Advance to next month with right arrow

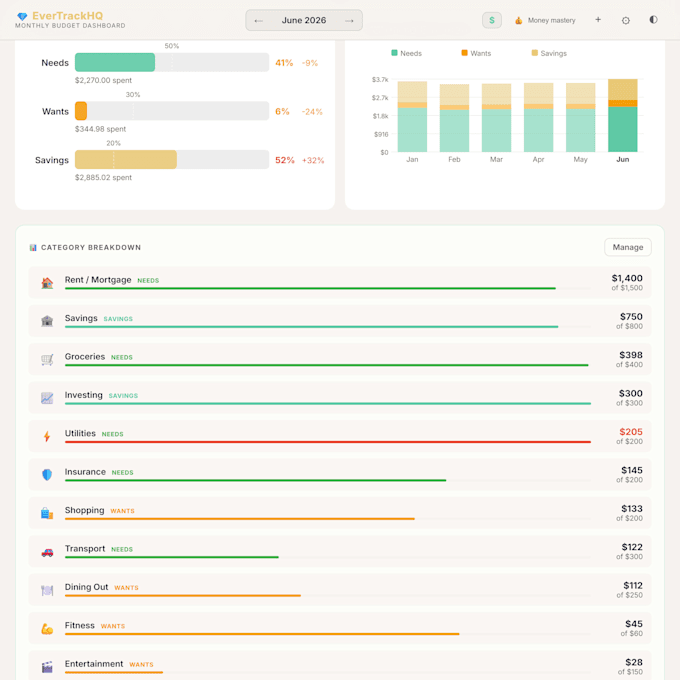[349, 20]
